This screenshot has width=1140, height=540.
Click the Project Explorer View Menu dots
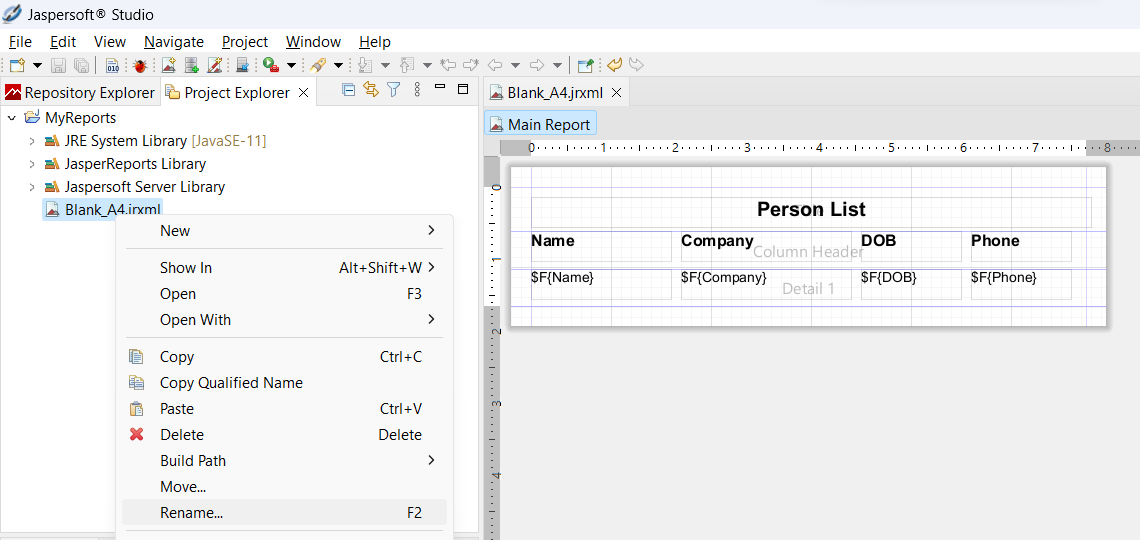click(414, 91)
